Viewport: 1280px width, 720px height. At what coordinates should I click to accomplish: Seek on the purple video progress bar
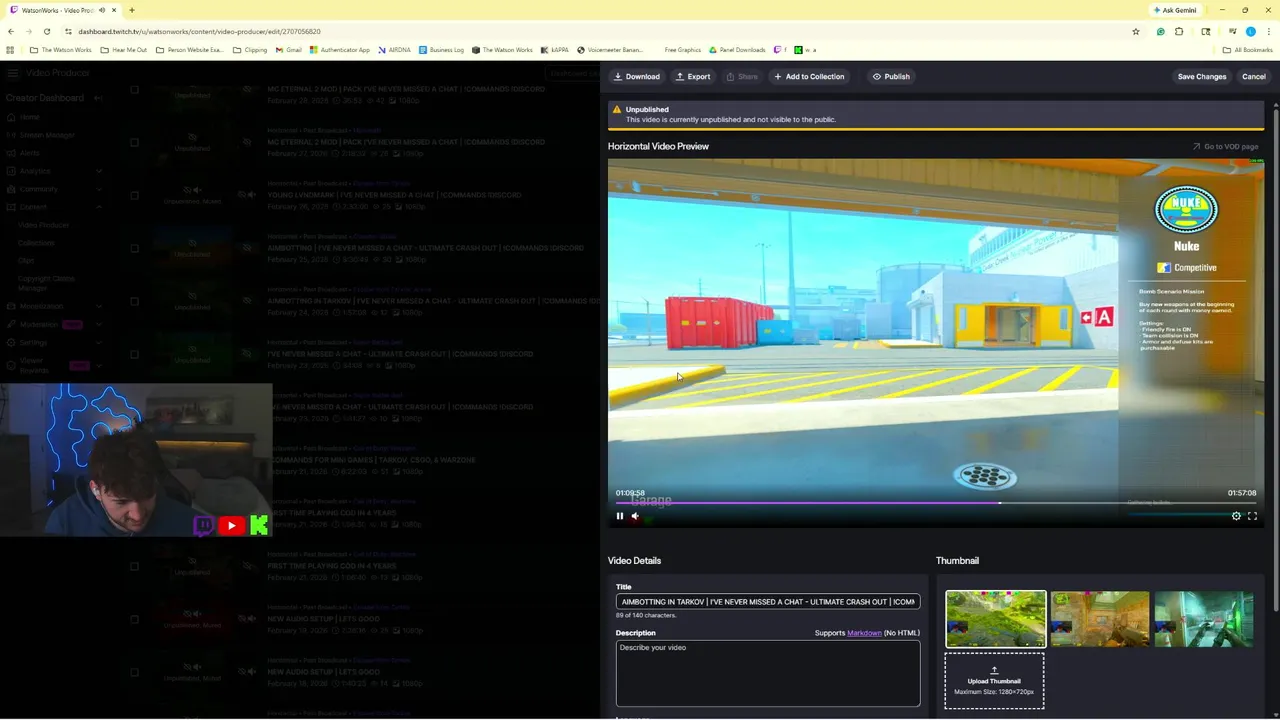[x=935, y=503]
